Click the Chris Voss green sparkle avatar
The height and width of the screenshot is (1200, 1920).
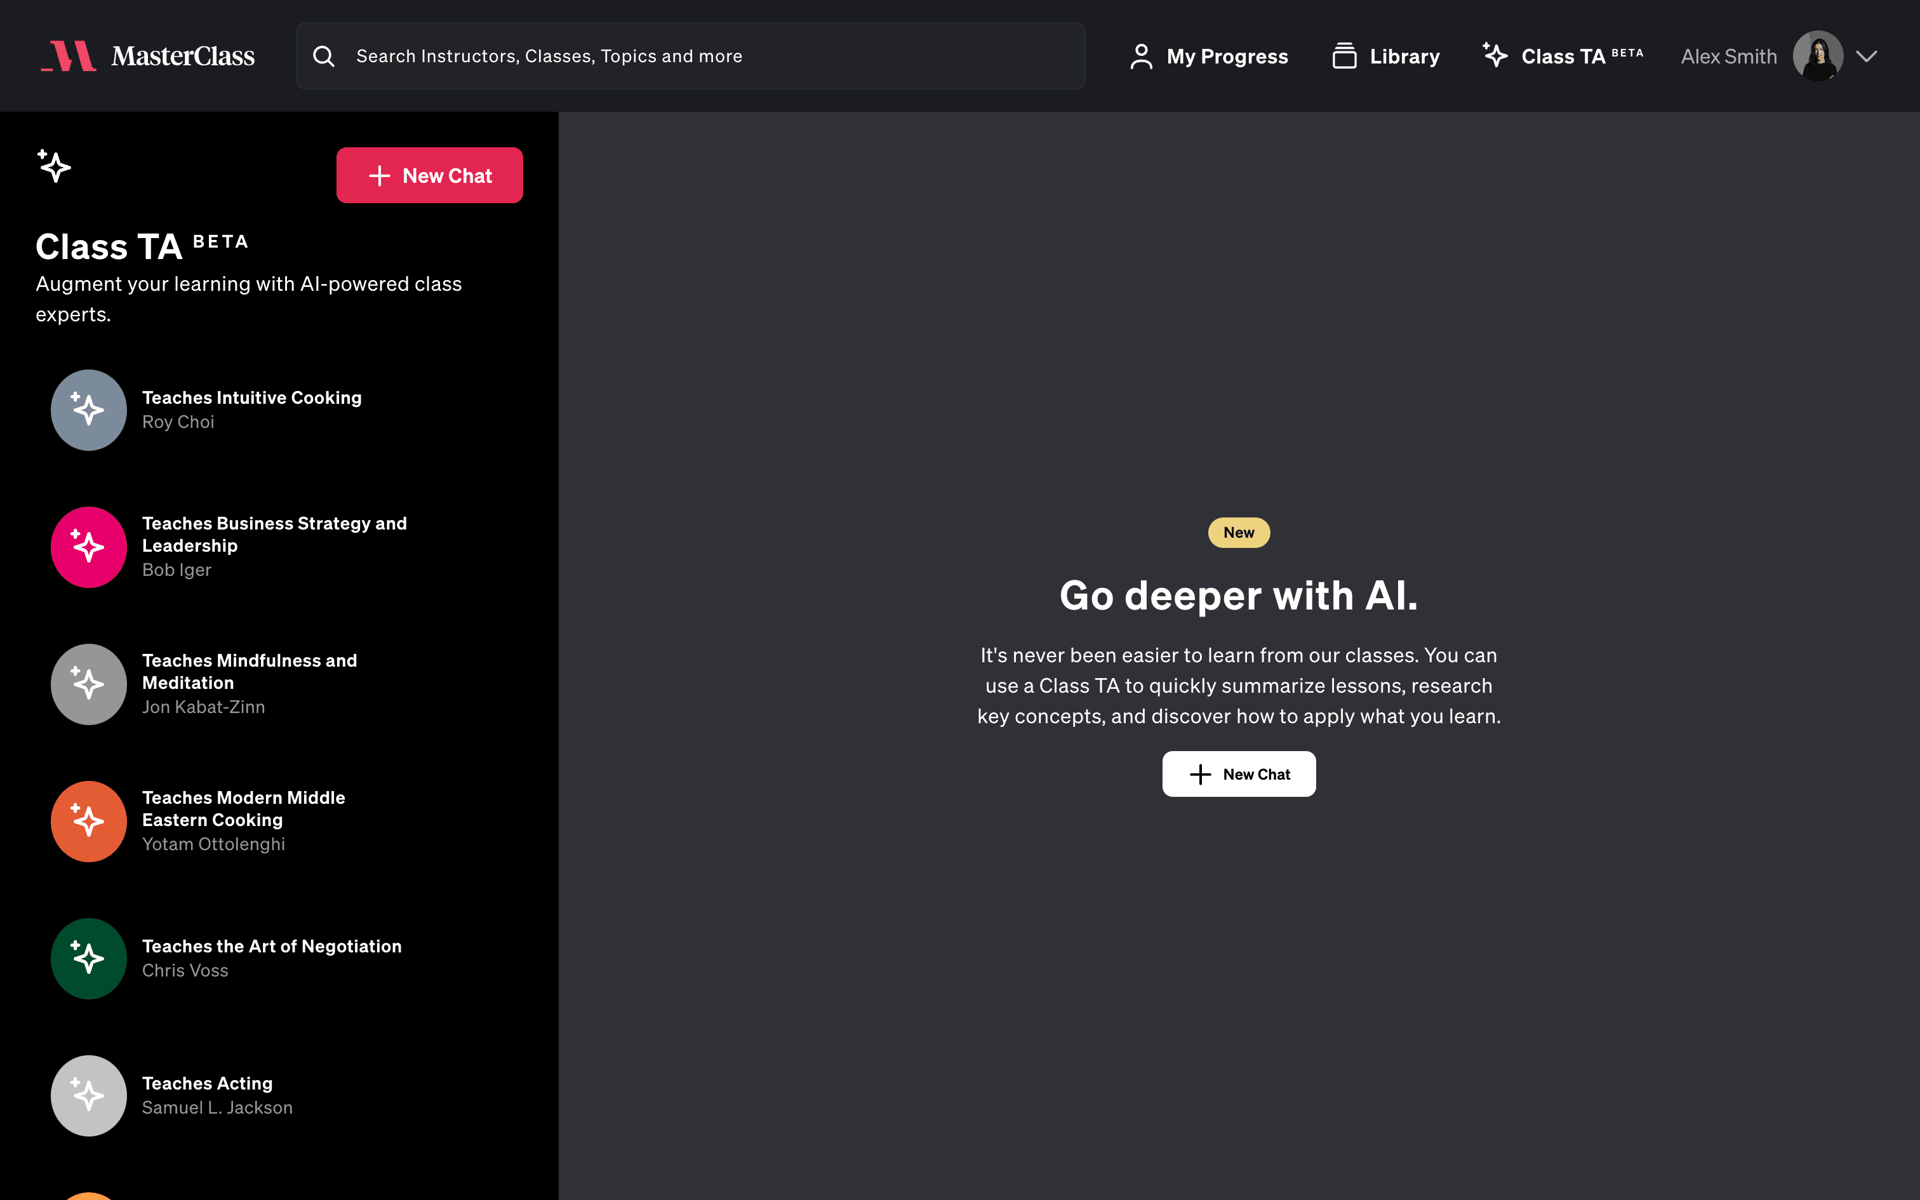[89, 958]
